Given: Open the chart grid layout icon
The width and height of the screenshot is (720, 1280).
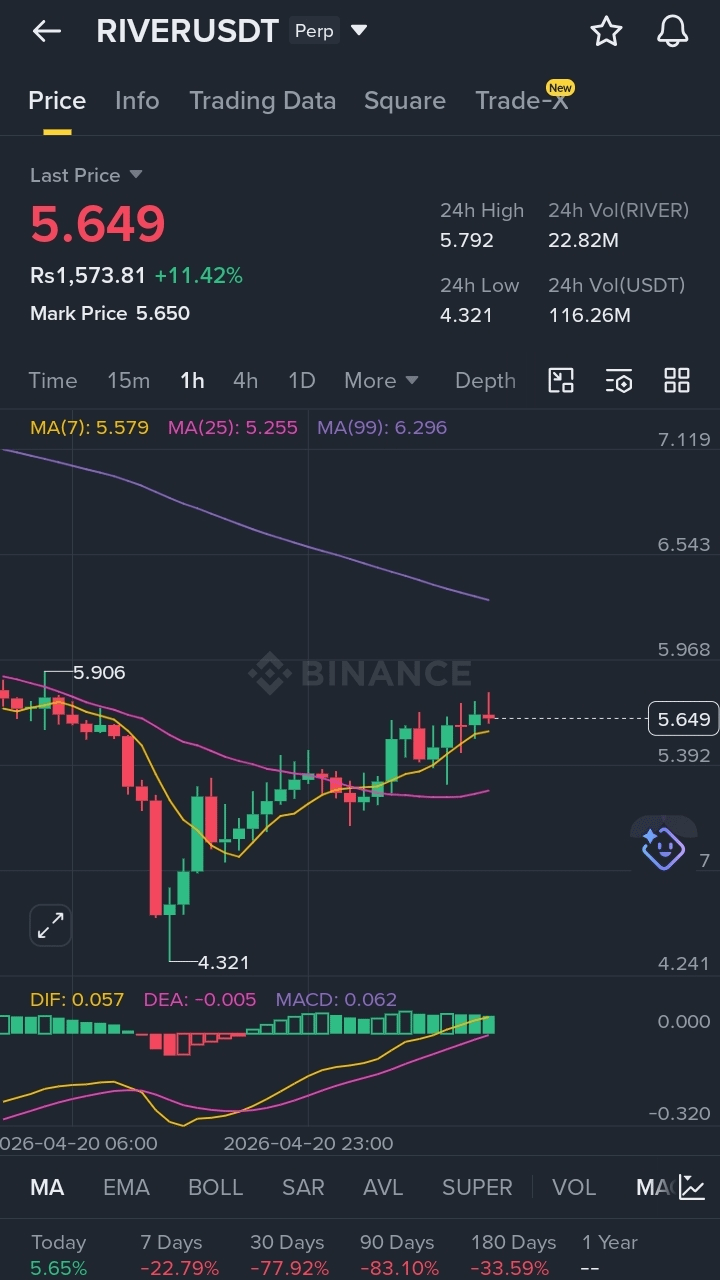Looking at the screenshot, I should [677, 380].
